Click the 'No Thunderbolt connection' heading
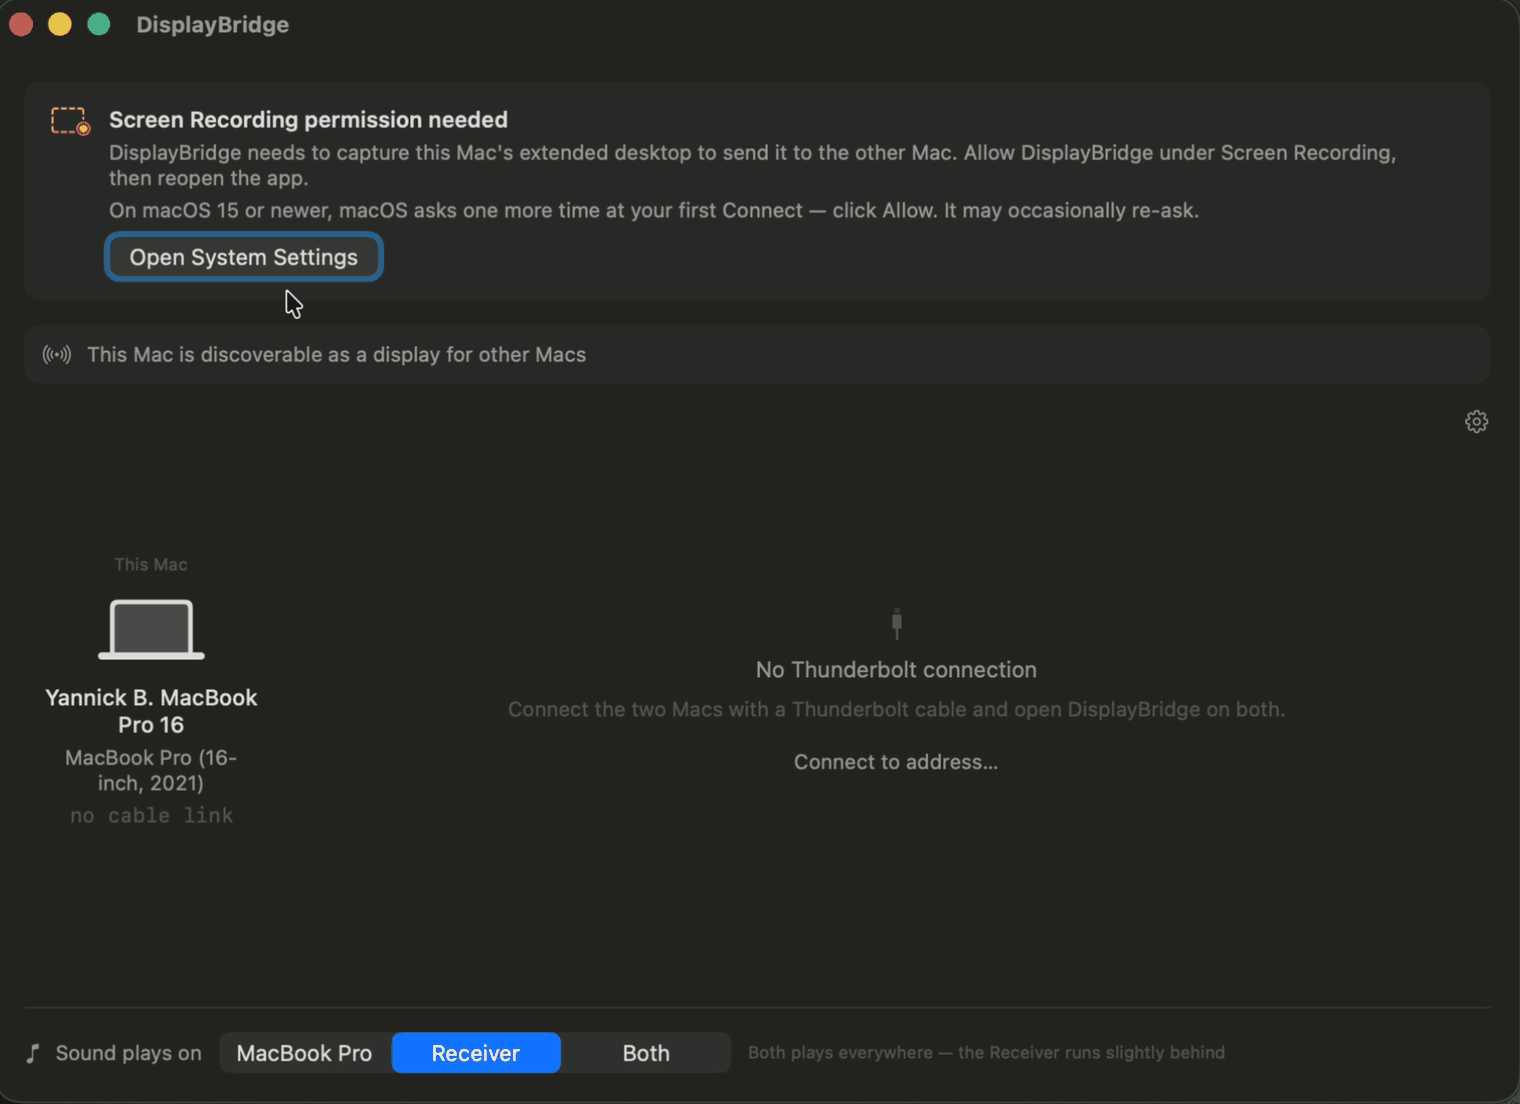Viewport: 1520px width, 1104px height. 896,670
